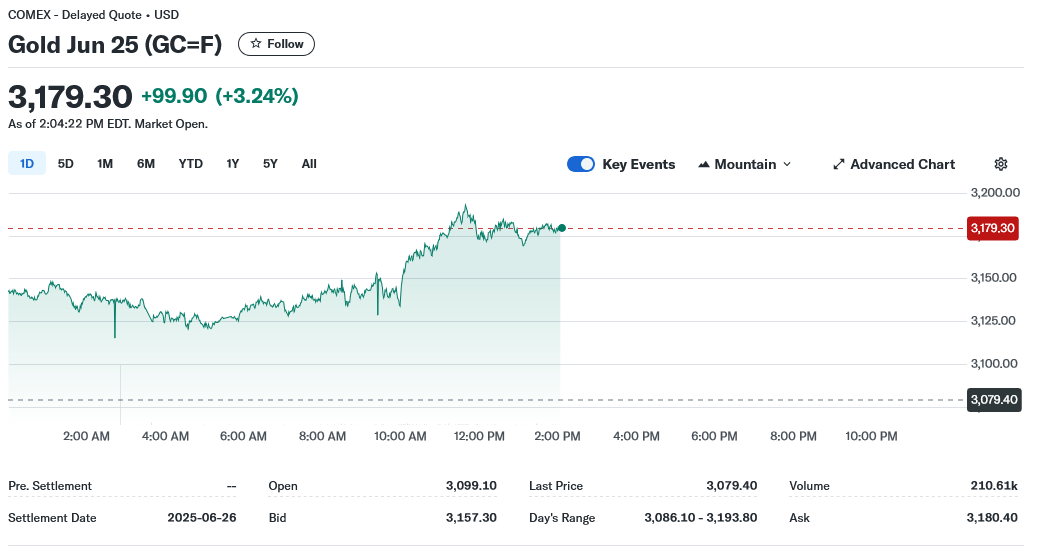The width and height of the screenshot is (1037, 554).
Task: Switch chart to 6M range
Action: click(145, 163)
